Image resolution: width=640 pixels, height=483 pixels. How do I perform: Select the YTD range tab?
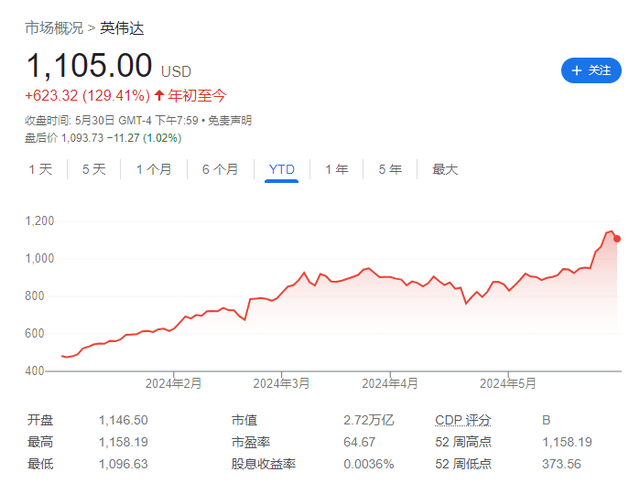[x=282, y=169]
